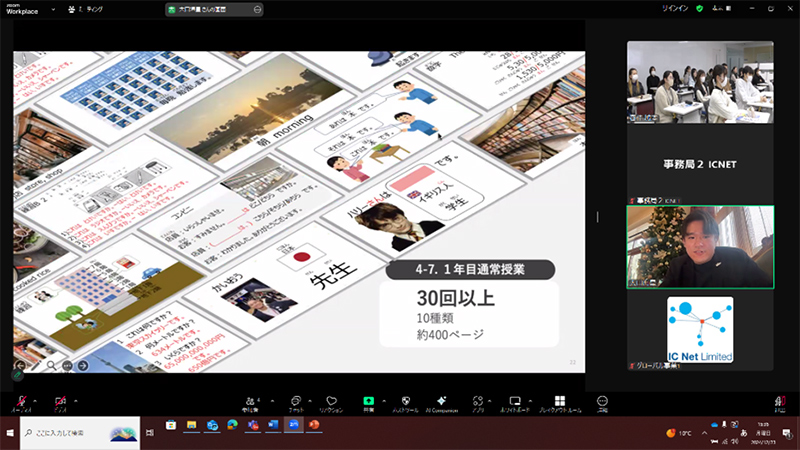
Task: Expand chat options caret
Action: (310, 401)
